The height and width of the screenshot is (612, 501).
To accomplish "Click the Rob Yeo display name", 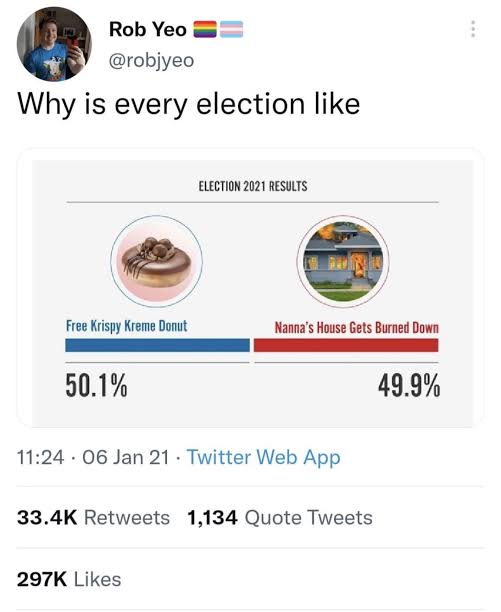I will coord(148,29).
